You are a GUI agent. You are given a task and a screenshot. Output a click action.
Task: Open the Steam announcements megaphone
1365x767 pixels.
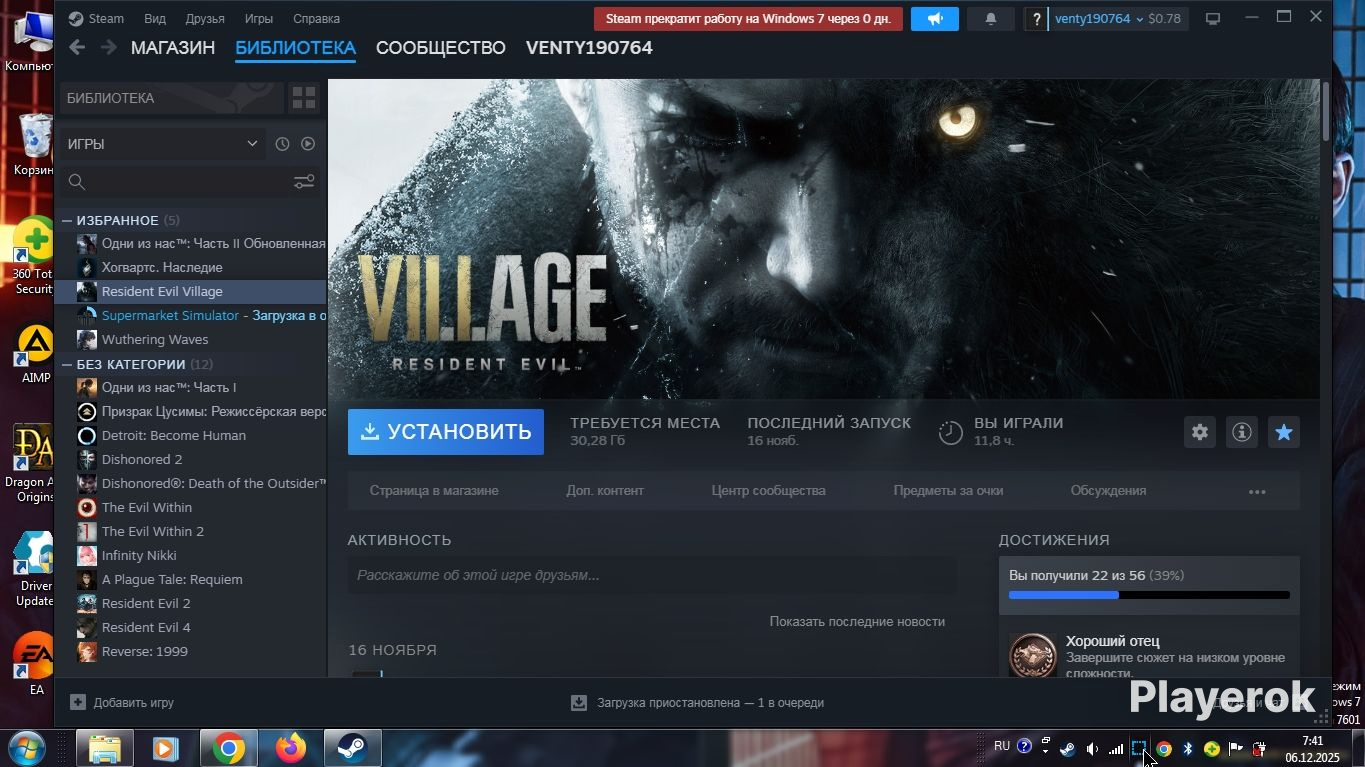tap(935, 19)
